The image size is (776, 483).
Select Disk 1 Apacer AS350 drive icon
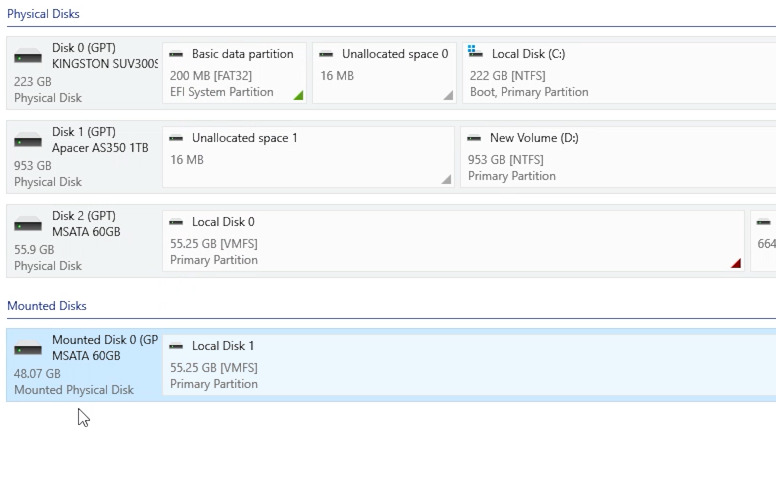coord(28,140)
